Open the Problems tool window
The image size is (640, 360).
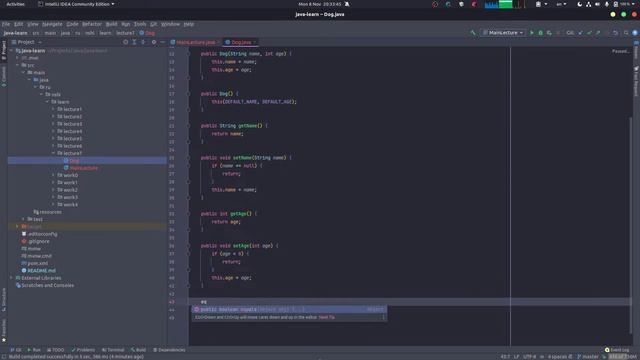83,350
